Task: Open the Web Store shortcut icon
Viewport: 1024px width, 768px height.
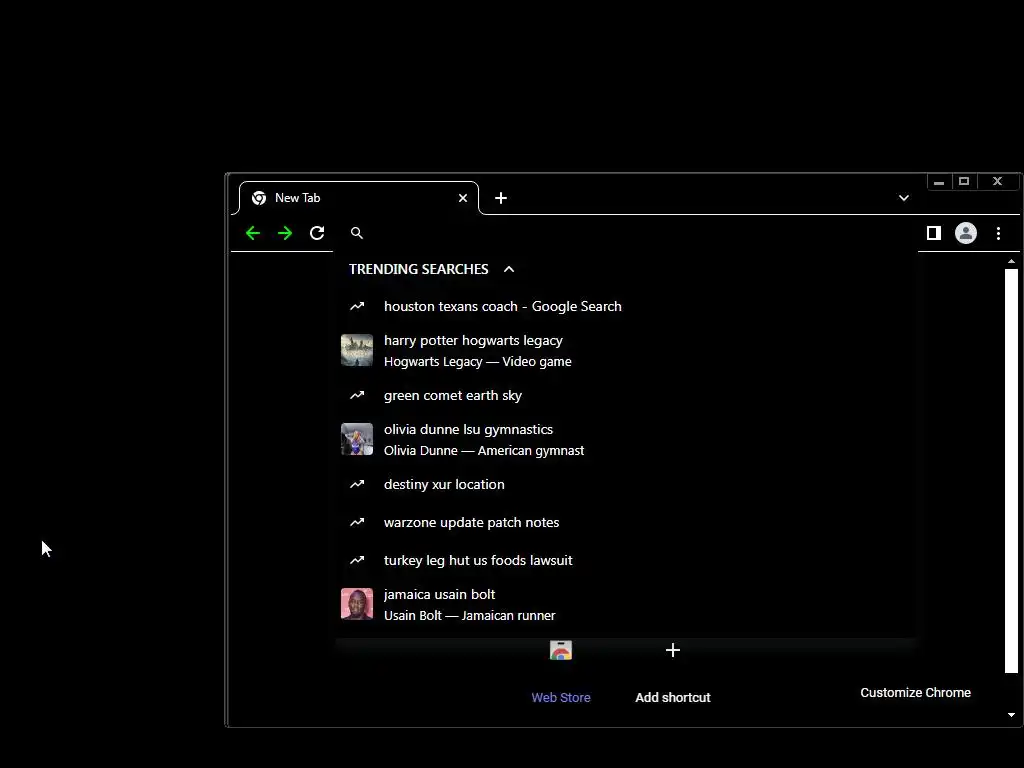Action: coord(561,650)
